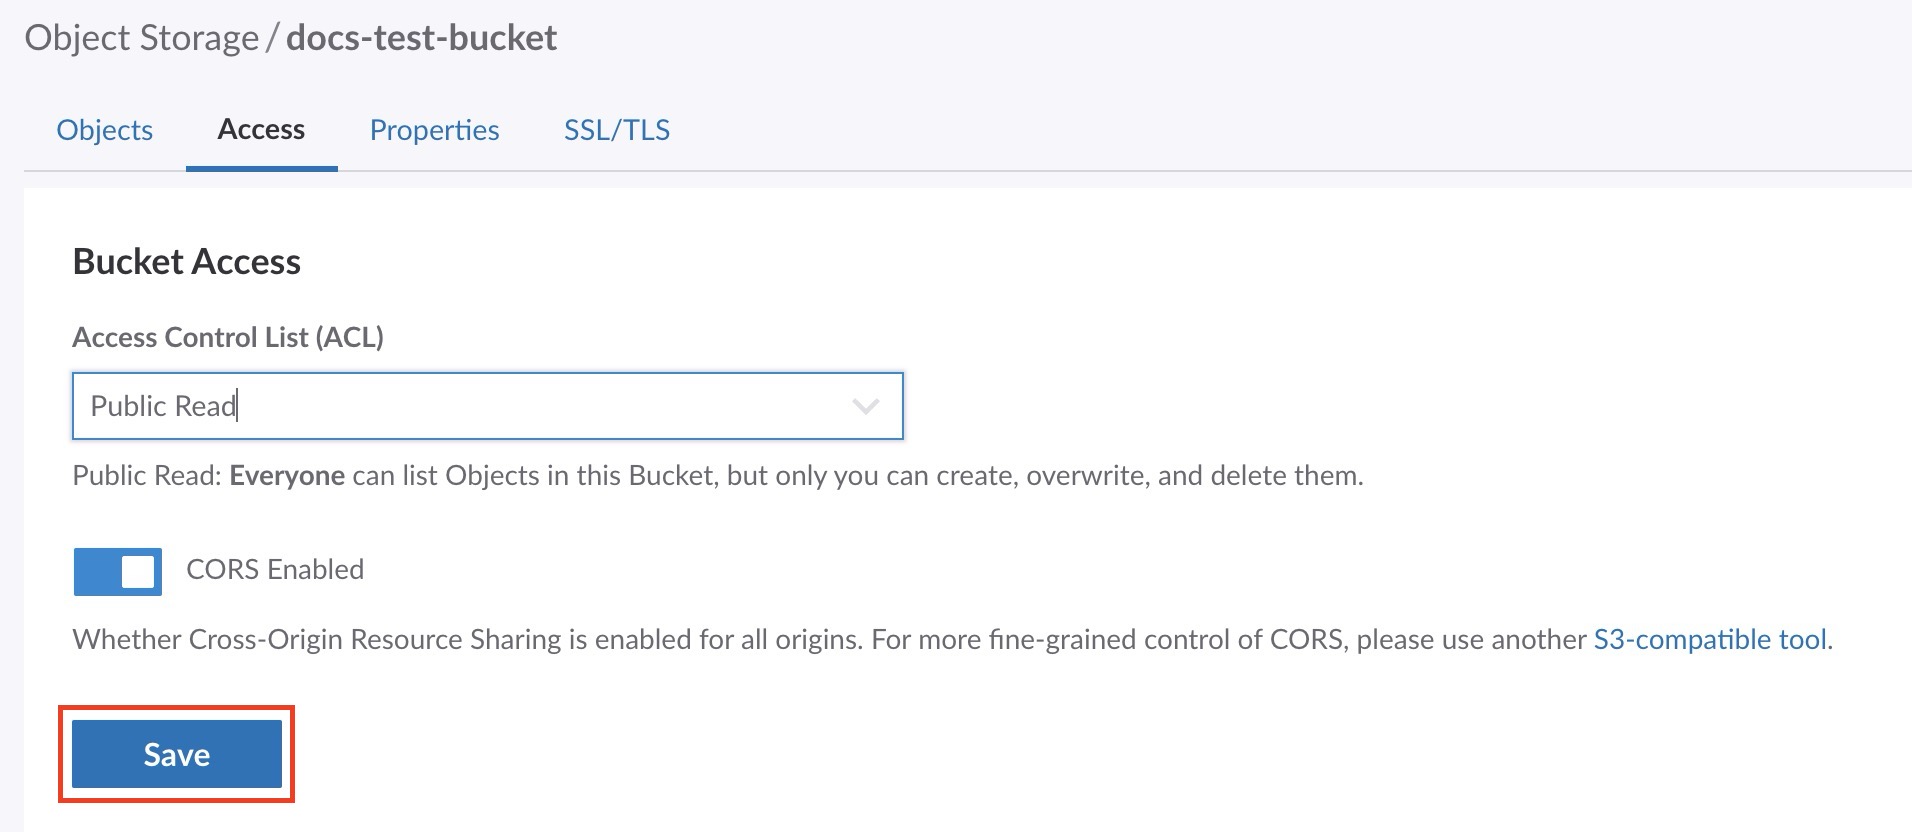Go to the SSL/TLS tab
This screenshot has height=832, width=1912.
point(616,130)
